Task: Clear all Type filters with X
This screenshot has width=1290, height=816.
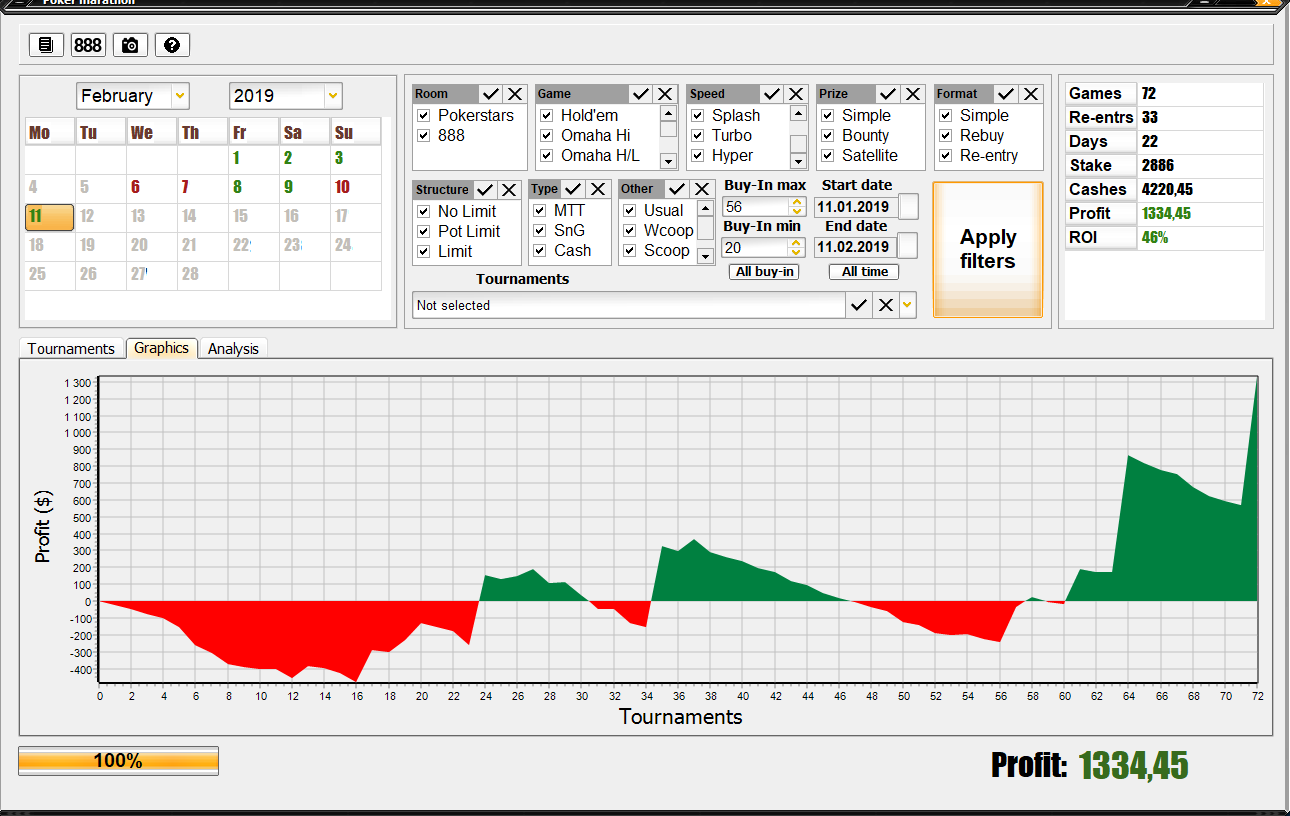Action: click(x=598, y=189)
